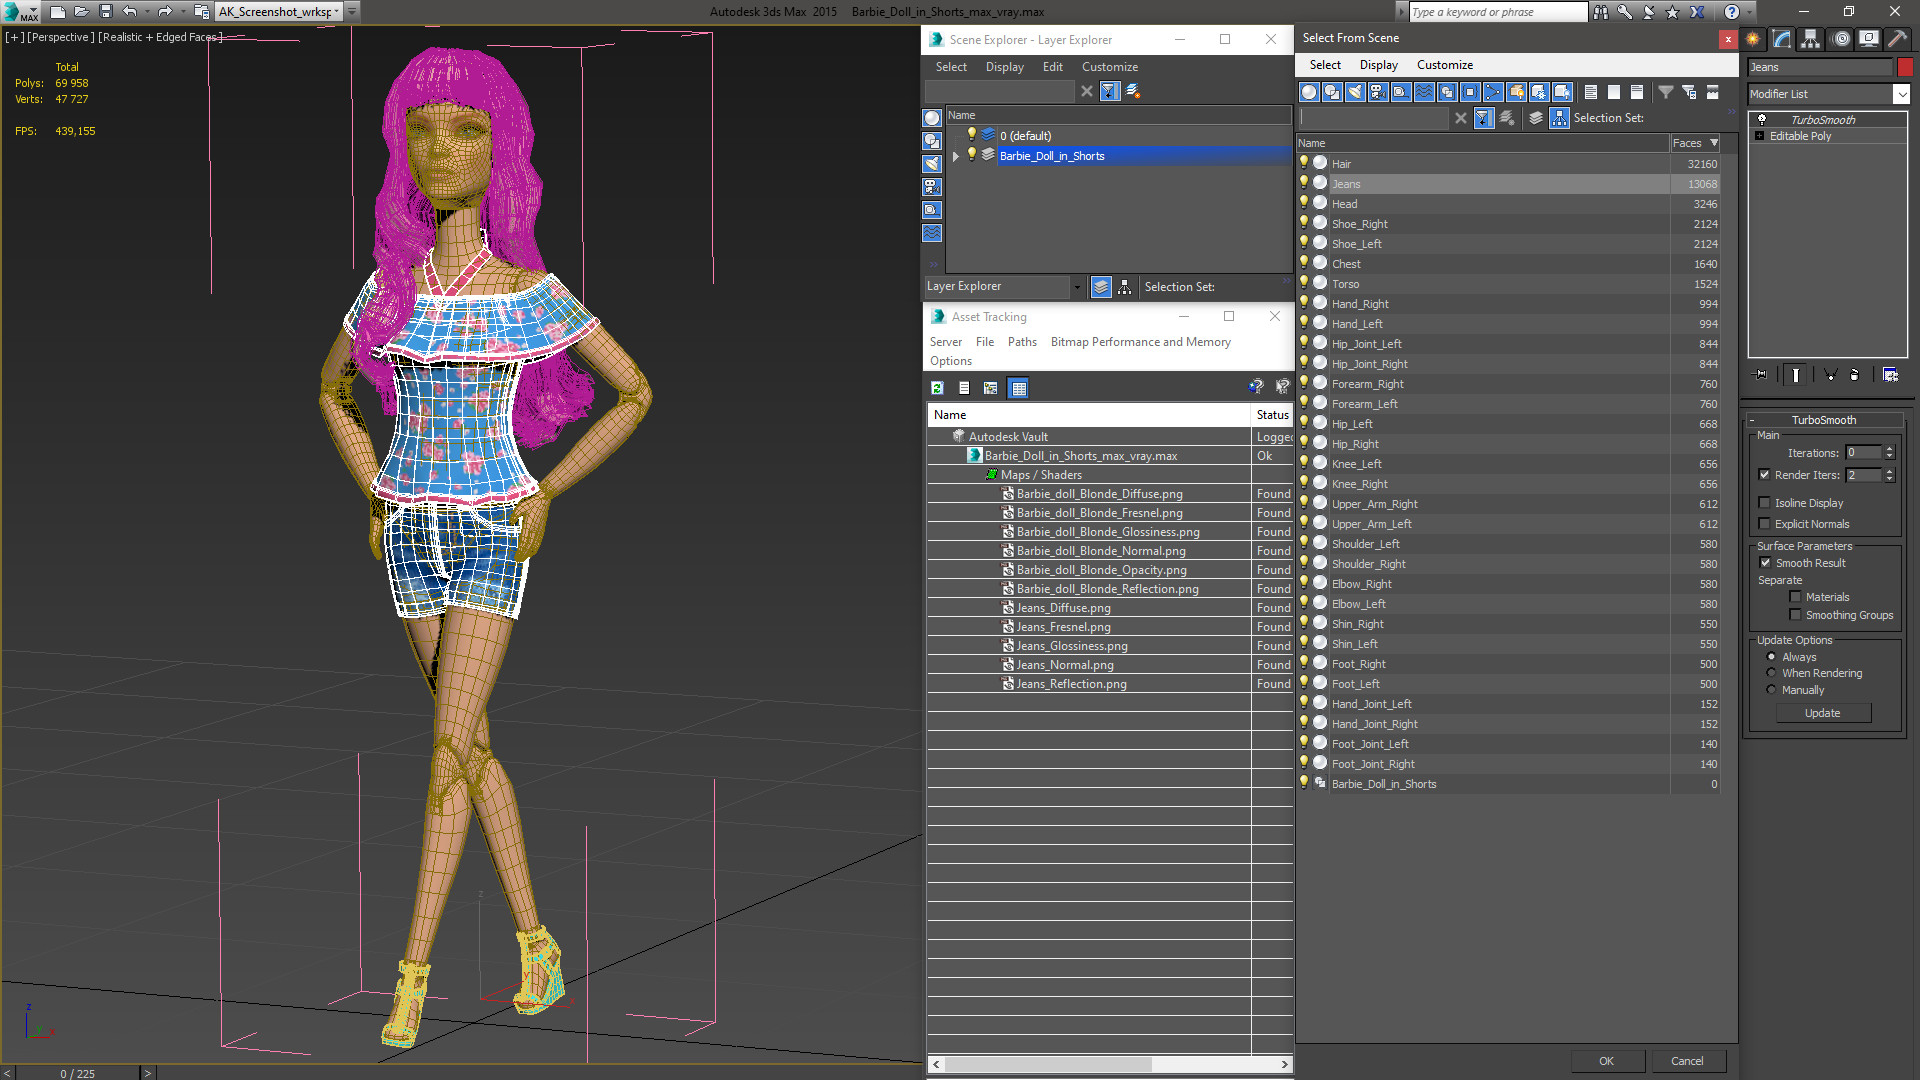
Task: Open the Layer Explorer mode dropdown
Action: coord(1077,287)
